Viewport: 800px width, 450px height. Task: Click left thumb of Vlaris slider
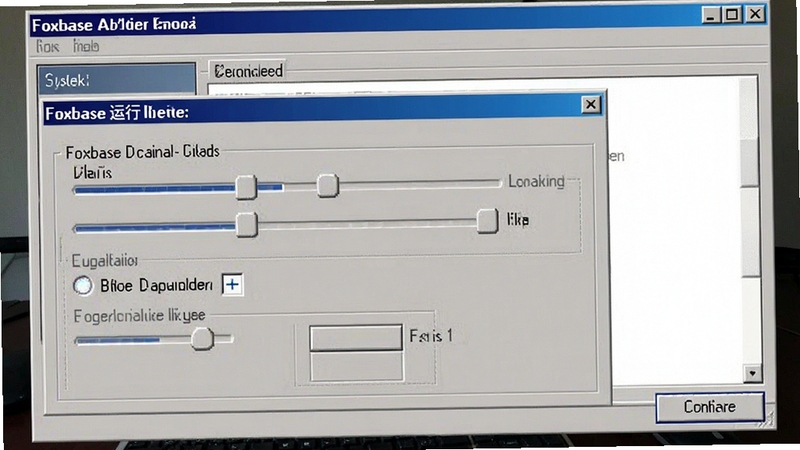tap(245, 187)
